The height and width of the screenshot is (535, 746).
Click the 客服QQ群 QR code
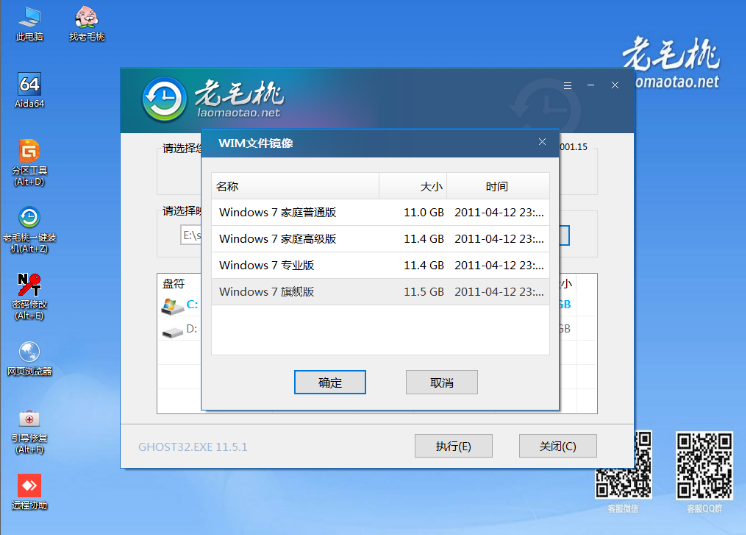(x=705, y=465)
